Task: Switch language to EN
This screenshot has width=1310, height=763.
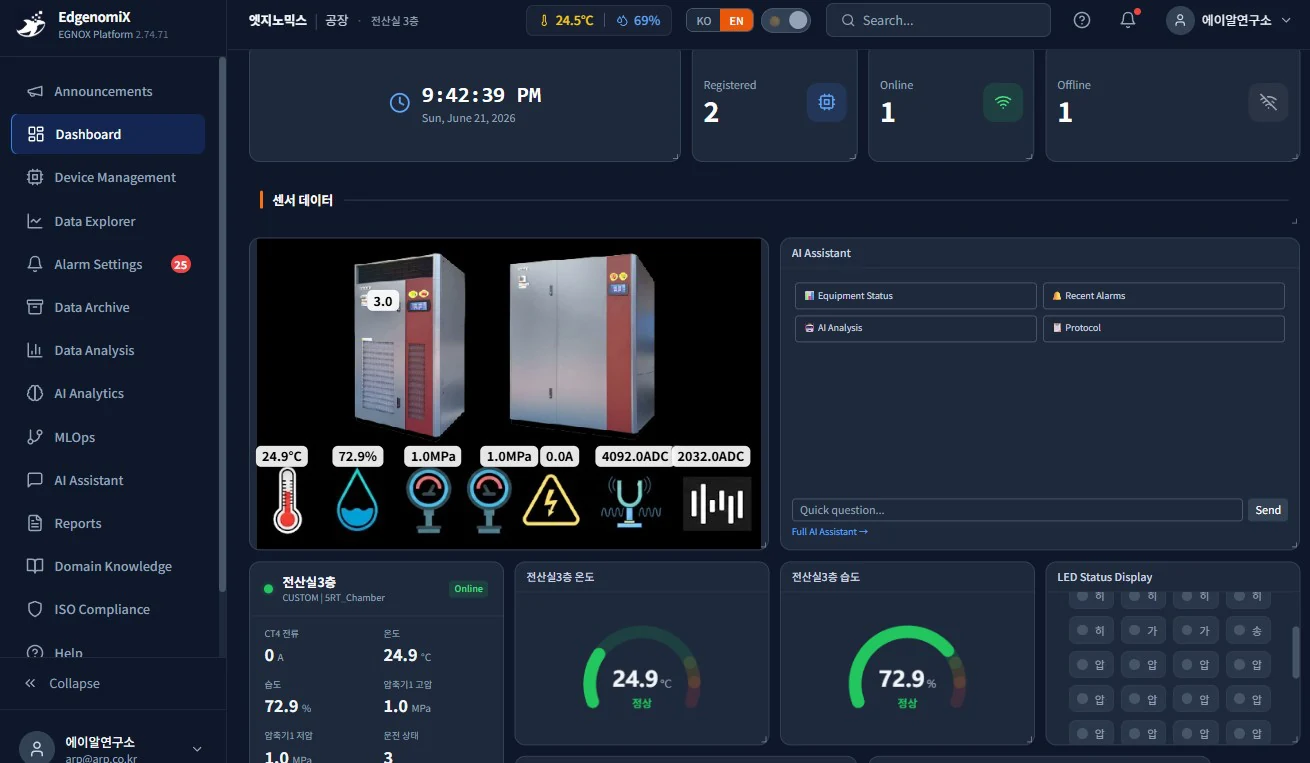Action: coord(736,20)
